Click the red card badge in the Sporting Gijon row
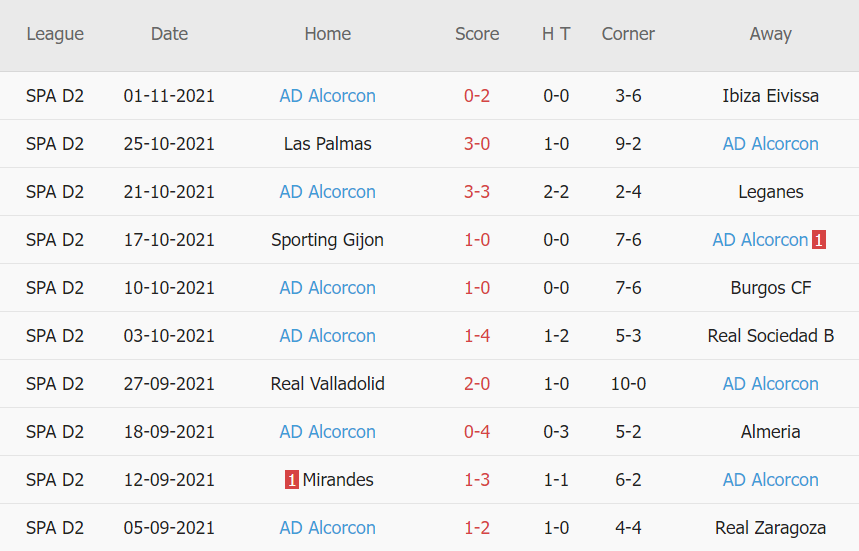This screenshot has height=551, width=859. click(x=819, y=240)
